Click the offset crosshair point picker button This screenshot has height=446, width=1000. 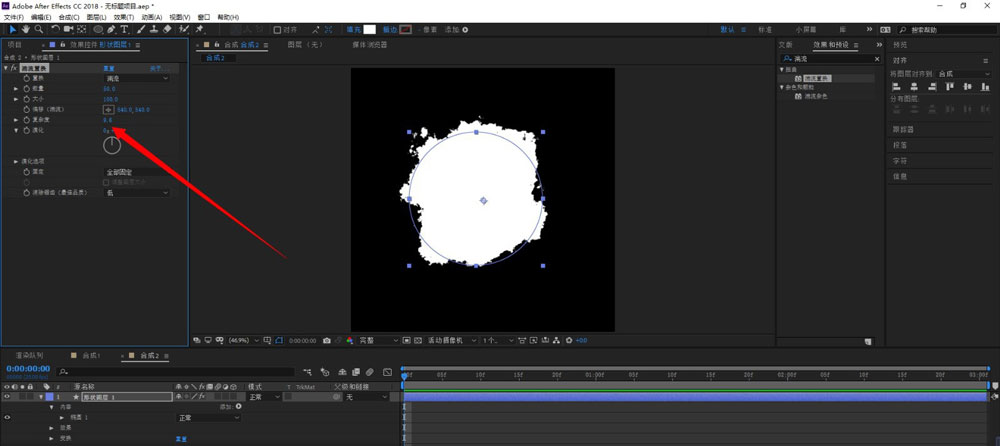tap(109, 109)
